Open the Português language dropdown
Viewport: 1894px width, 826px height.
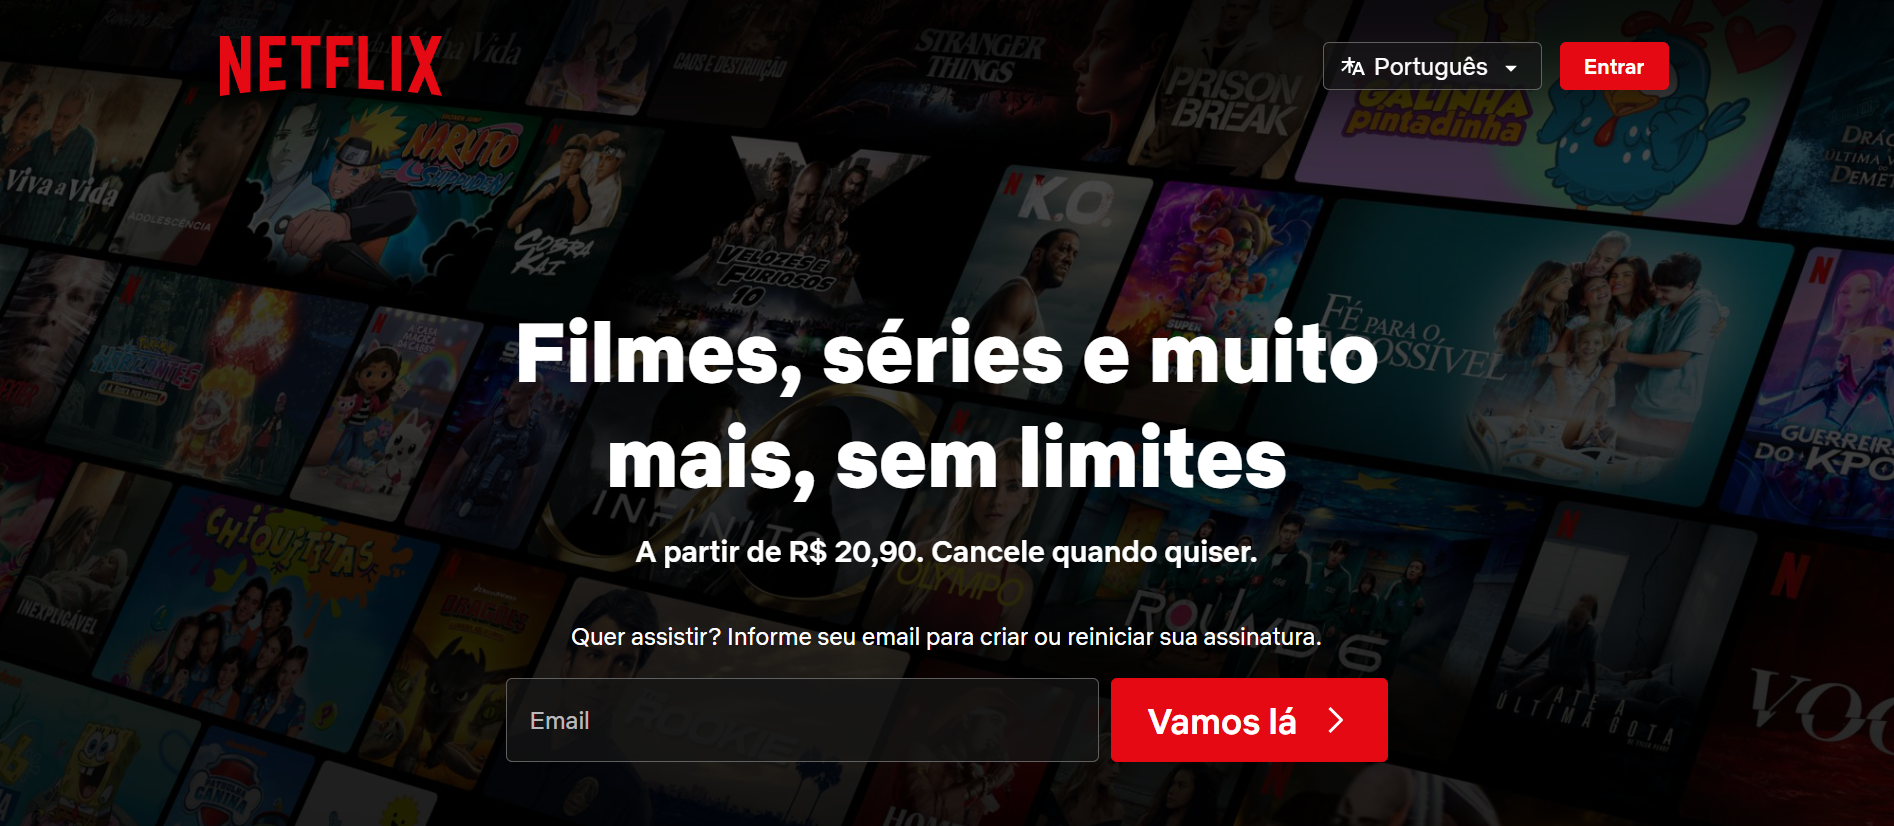[1432, 66]
